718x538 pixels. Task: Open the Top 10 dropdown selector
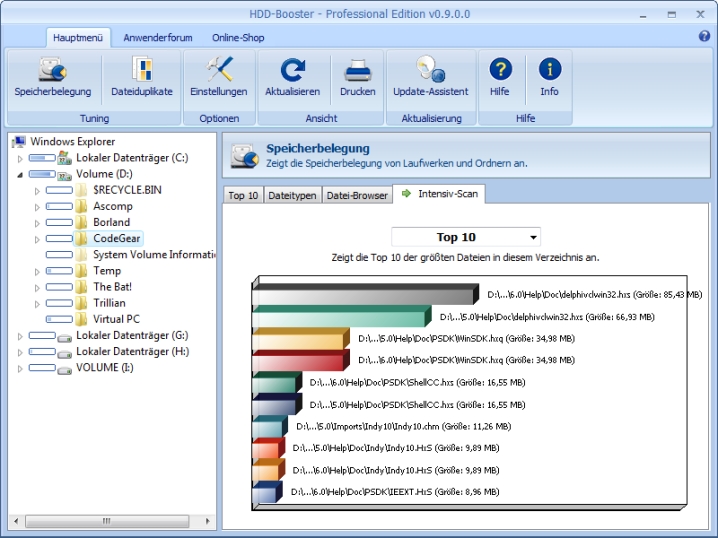(465, 237)
